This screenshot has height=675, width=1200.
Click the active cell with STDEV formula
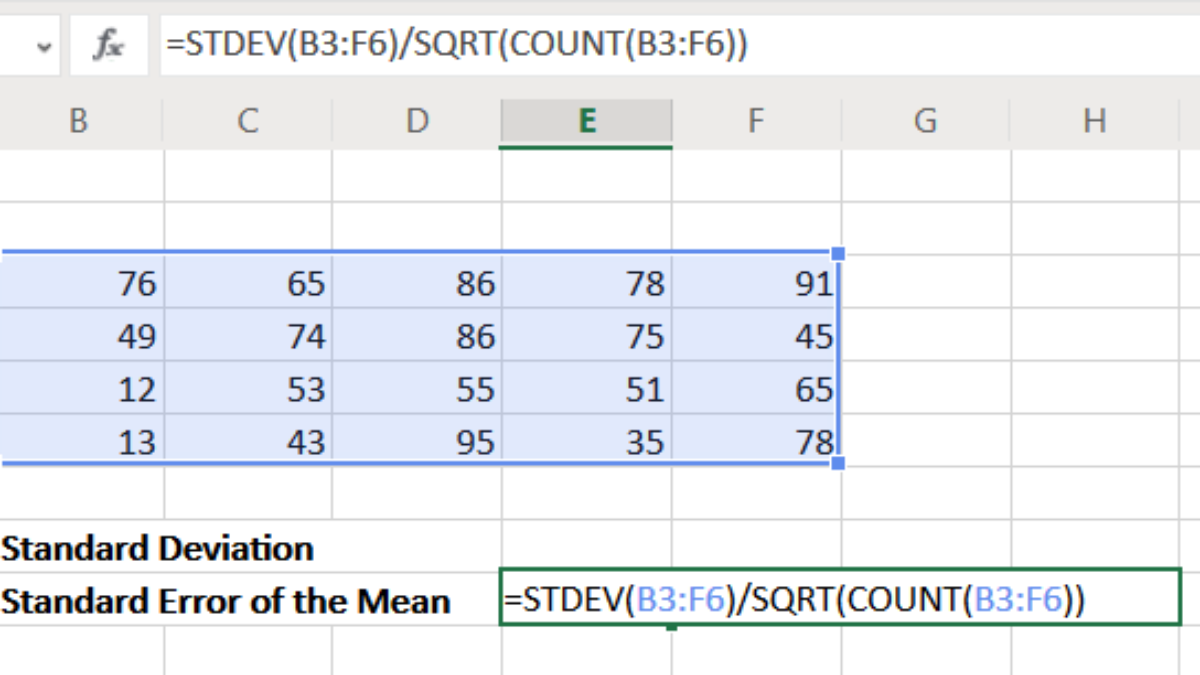click(840, 599)
